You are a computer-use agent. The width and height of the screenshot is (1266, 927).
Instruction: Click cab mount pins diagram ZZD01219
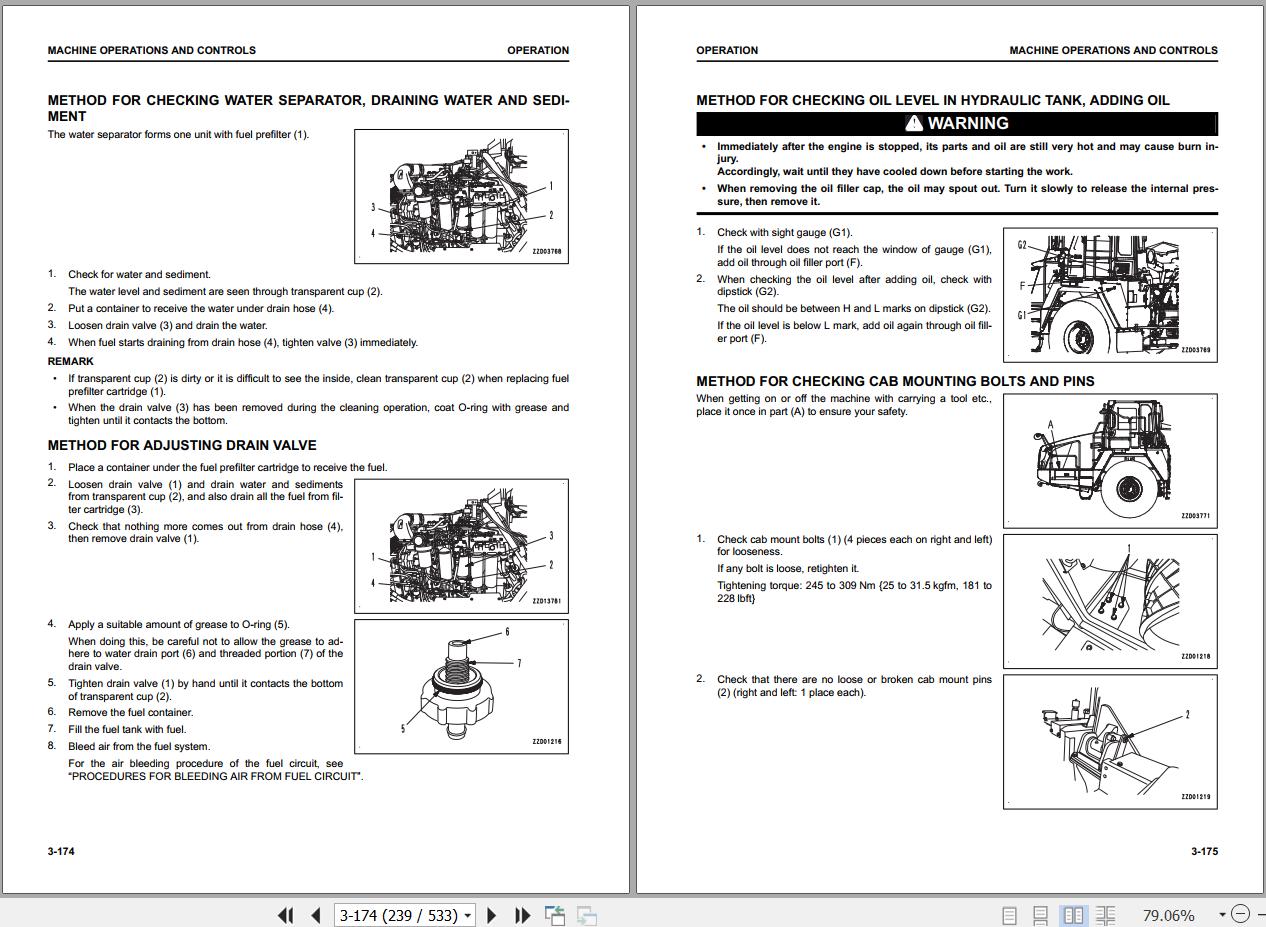tap(1110, 741)
